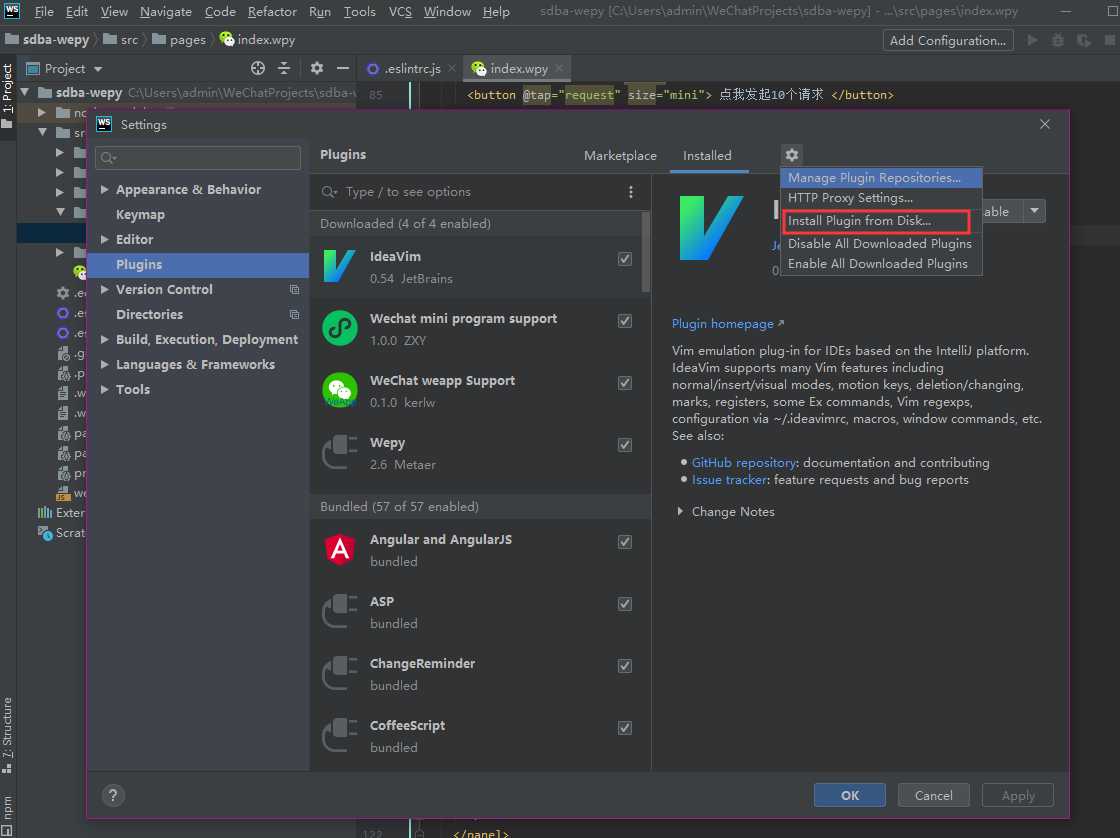Image resolution: width=1120 pixels, height=838 pixels.
Task: Uncheck Angular and AngularJS plugin
Action: click(x=625, y=542)
